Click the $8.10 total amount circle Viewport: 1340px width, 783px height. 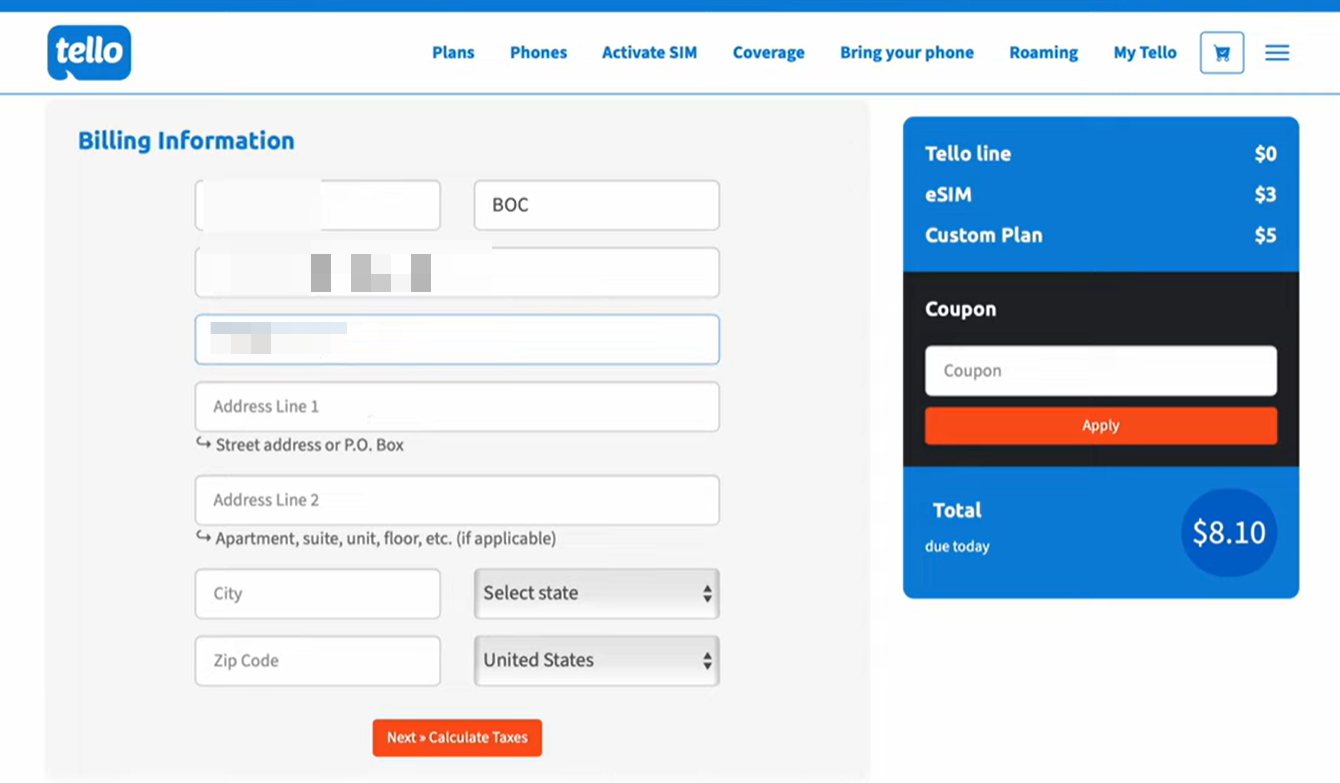[1229, 532]
